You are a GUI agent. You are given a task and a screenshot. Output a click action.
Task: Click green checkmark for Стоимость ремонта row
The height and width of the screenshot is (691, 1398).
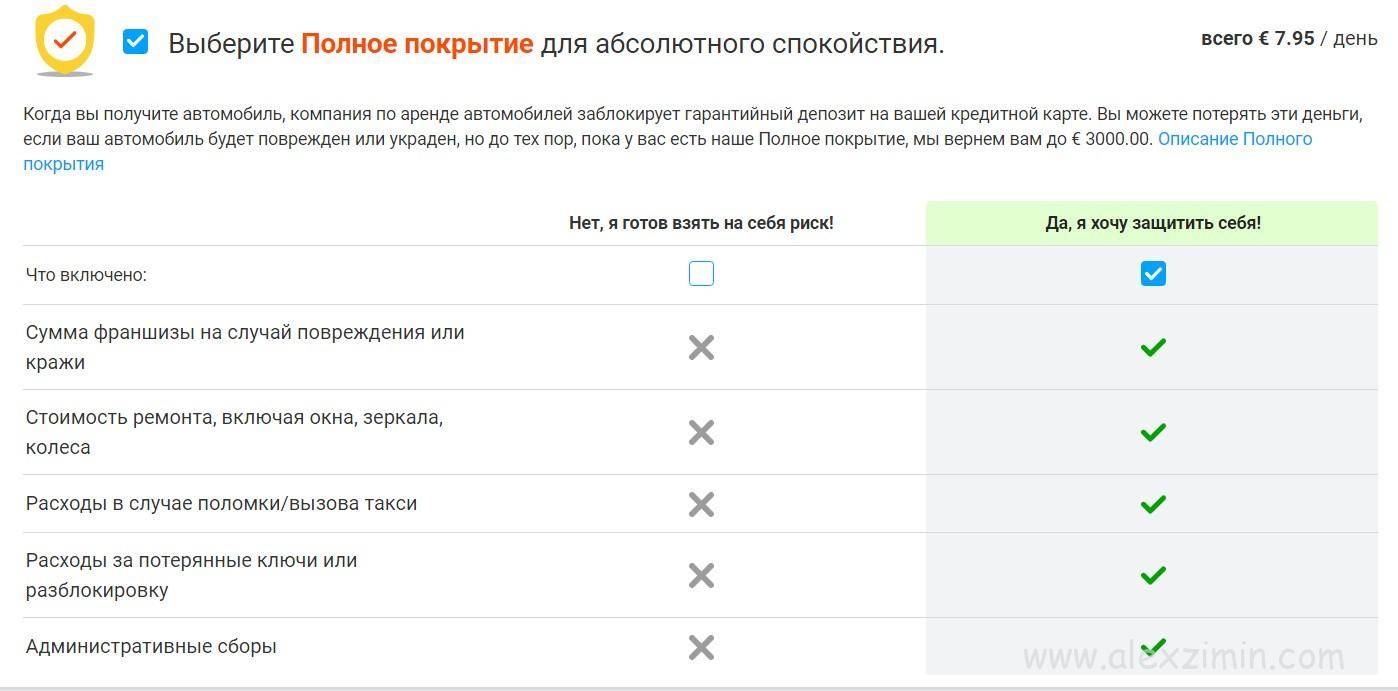1153,432
